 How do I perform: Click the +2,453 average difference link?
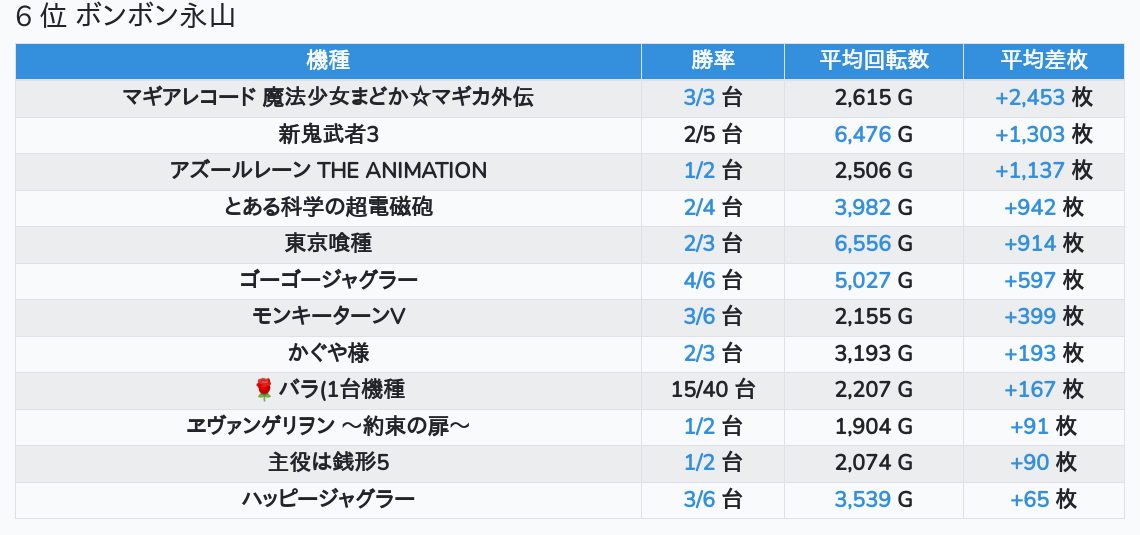pos(1030,98)
